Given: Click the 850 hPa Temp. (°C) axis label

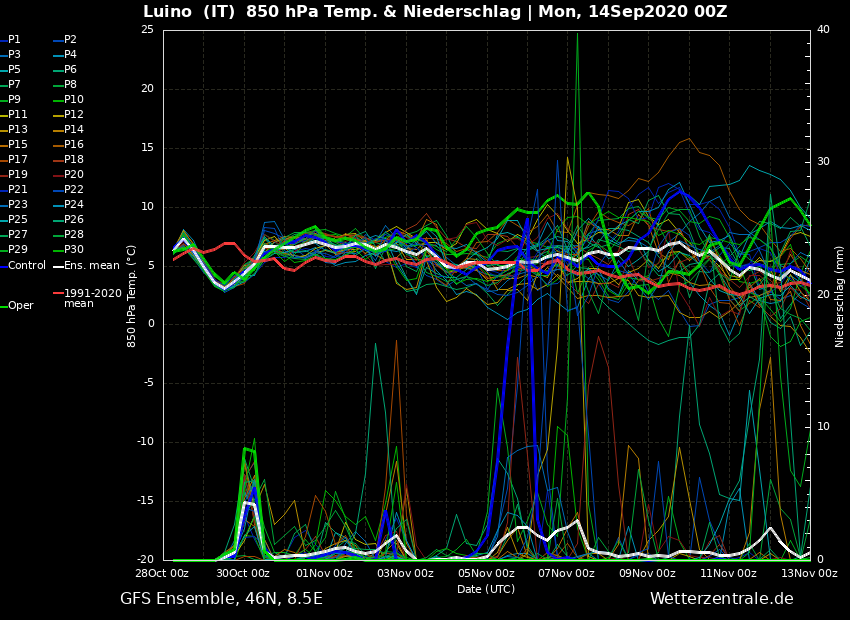Looking at the screenshot, I should point(132,295).
